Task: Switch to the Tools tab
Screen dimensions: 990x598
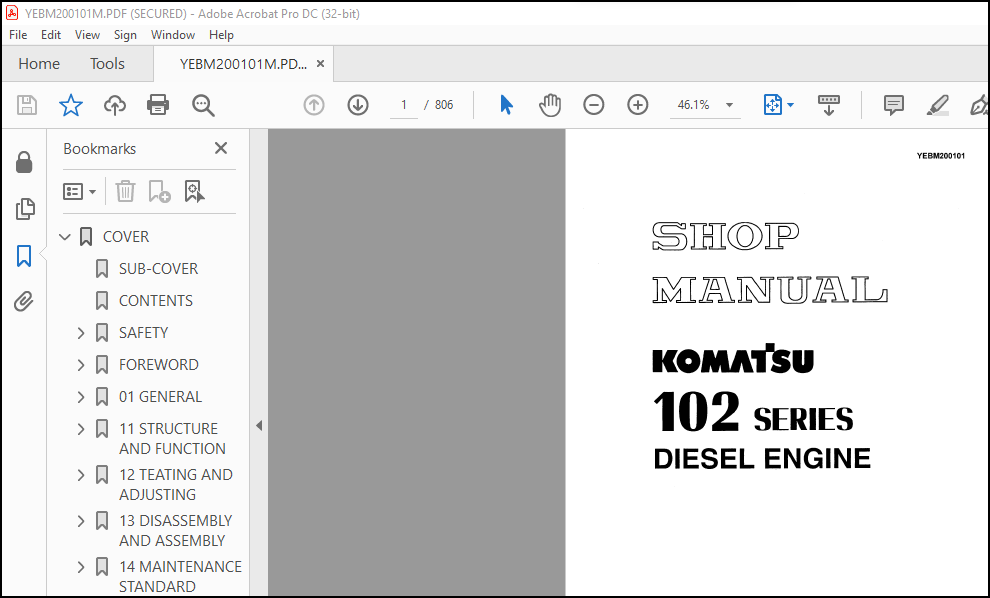Action: click(107, 64)
